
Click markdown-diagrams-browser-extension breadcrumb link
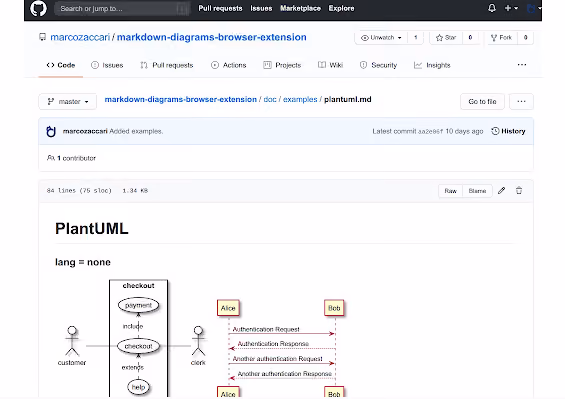click(181, 99)
